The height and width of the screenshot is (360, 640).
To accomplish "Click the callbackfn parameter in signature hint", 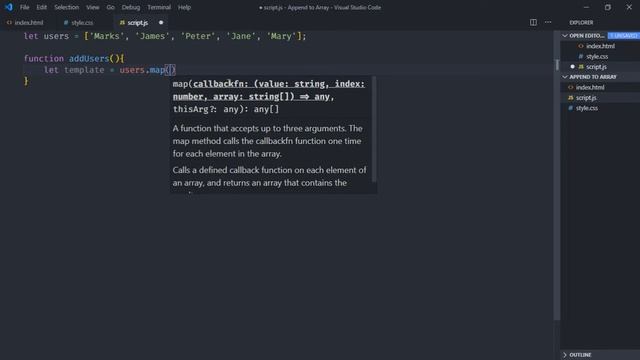I will pos(220,84).
